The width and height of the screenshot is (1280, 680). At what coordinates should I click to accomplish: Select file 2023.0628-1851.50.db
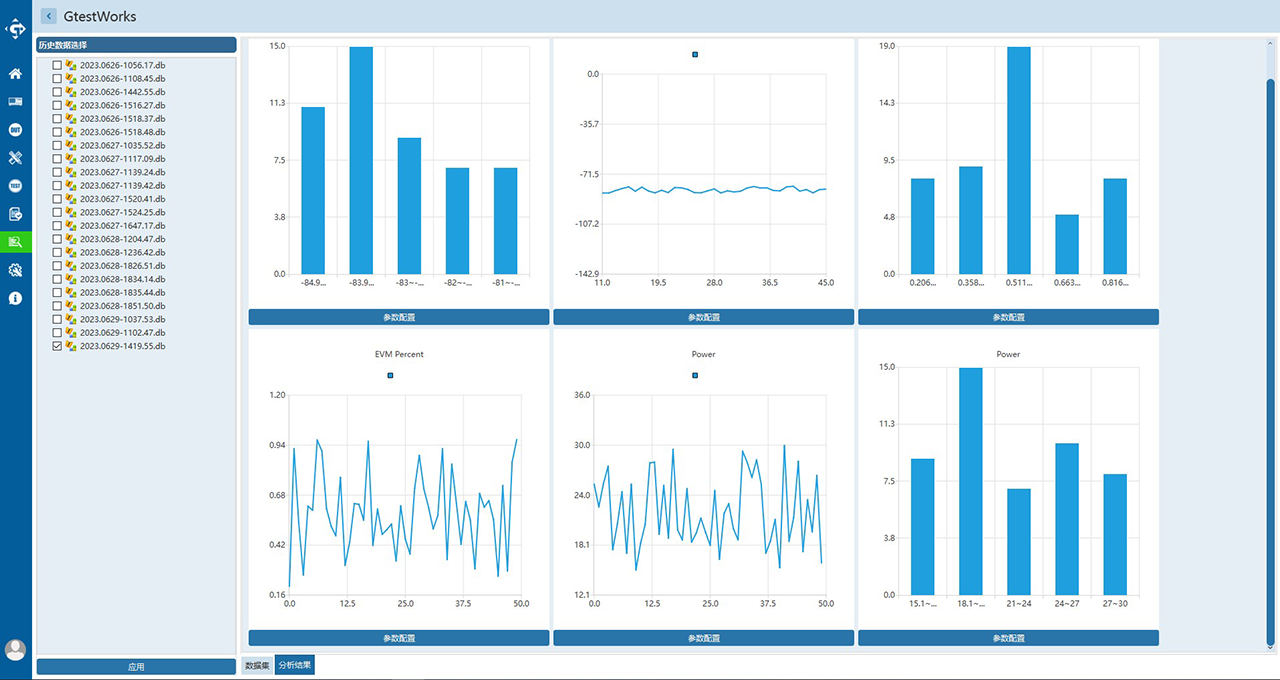(x=123, y=306)
